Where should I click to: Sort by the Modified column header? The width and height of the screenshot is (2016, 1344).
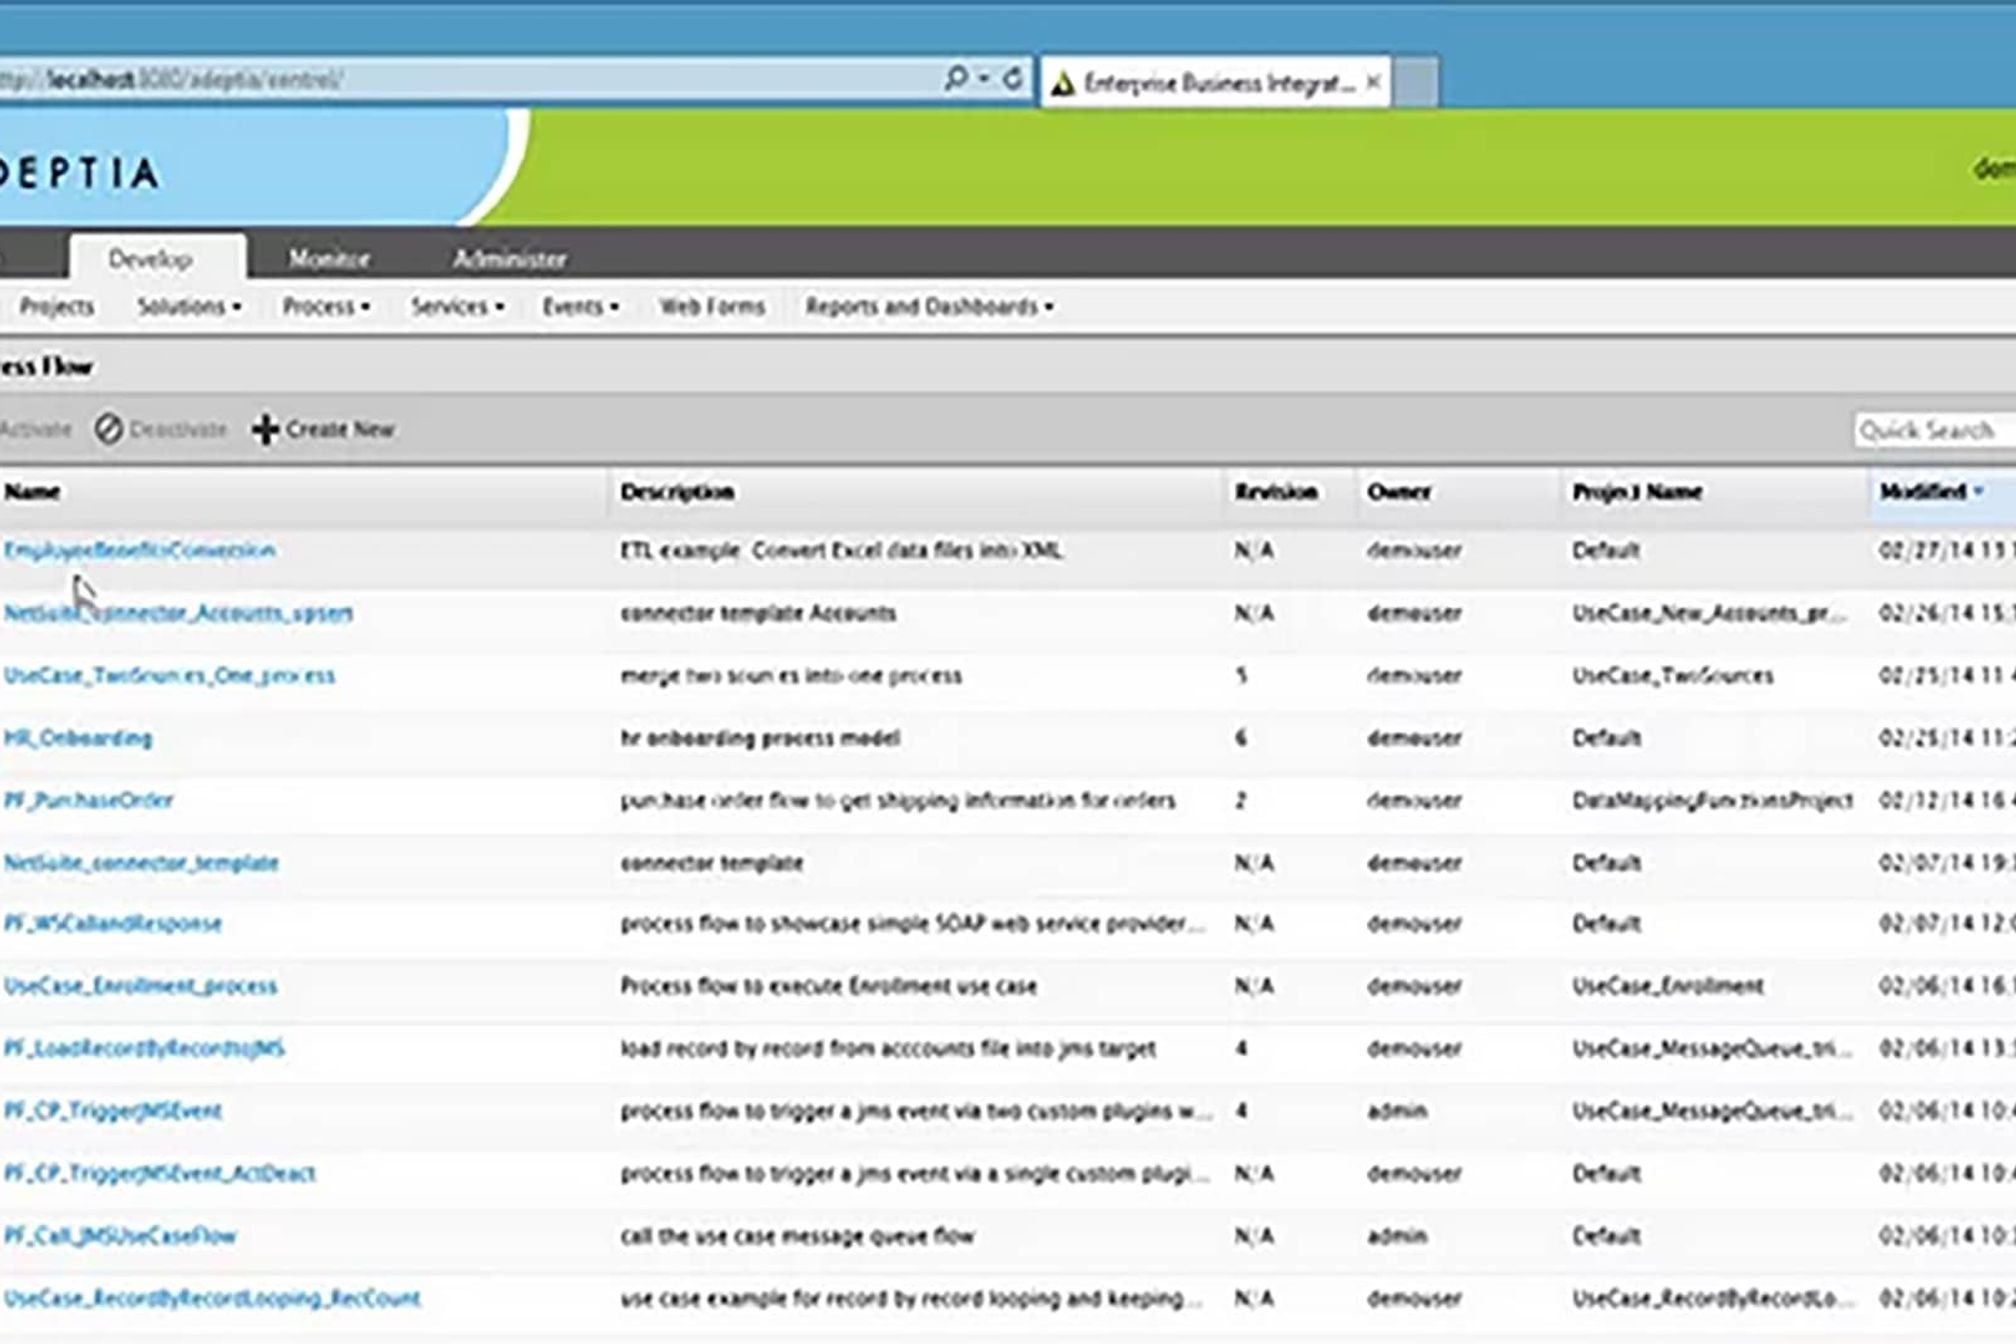coord(1923,492)
